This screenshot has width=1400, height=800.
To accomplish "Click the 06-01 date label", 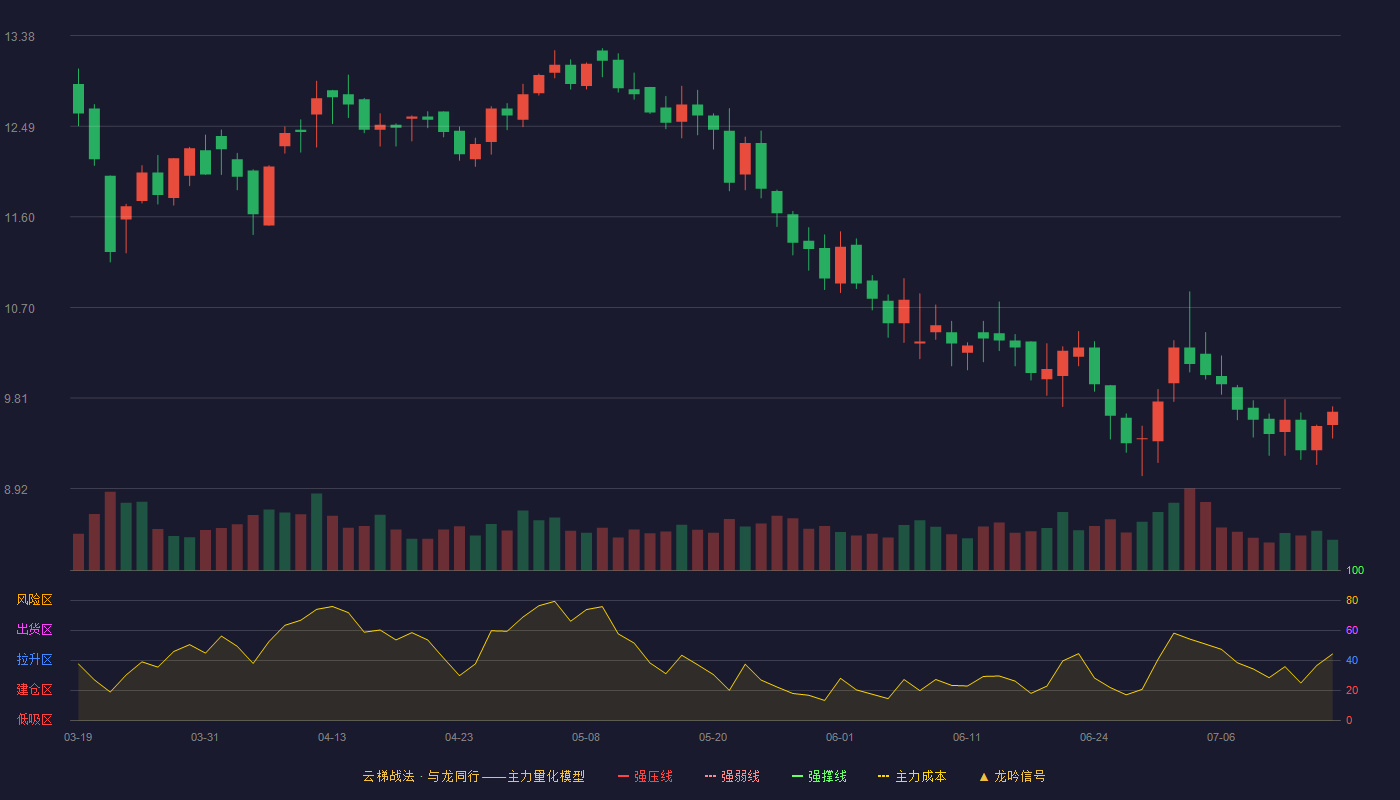I will [x=840, y=737].
